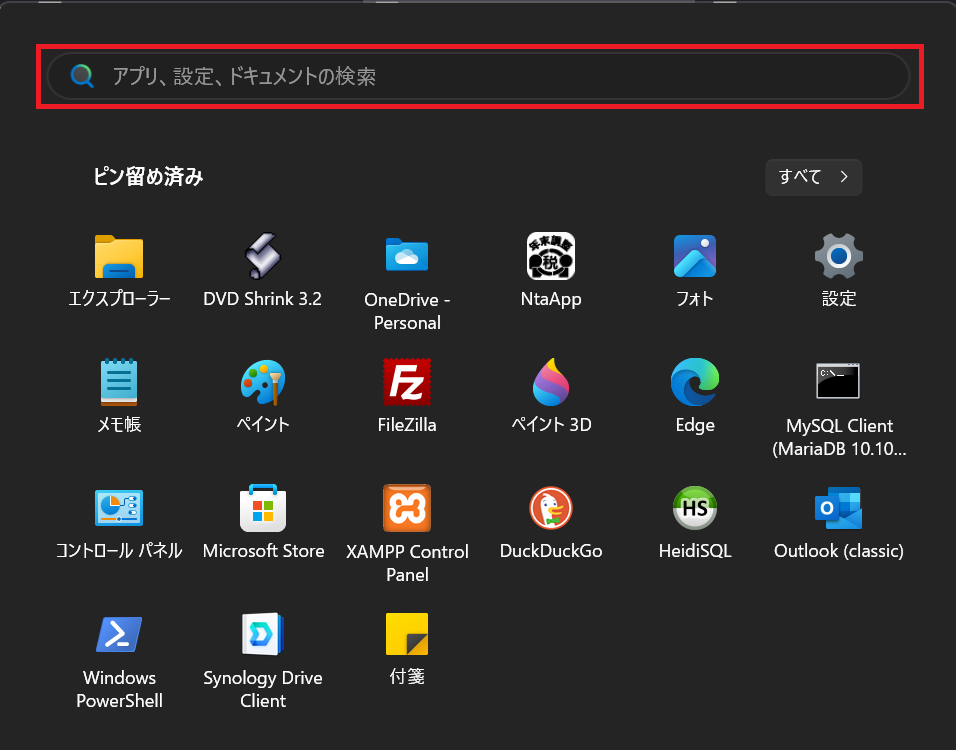
Task: Open the 付箋 sticky notes app
Action: (407, 634)
